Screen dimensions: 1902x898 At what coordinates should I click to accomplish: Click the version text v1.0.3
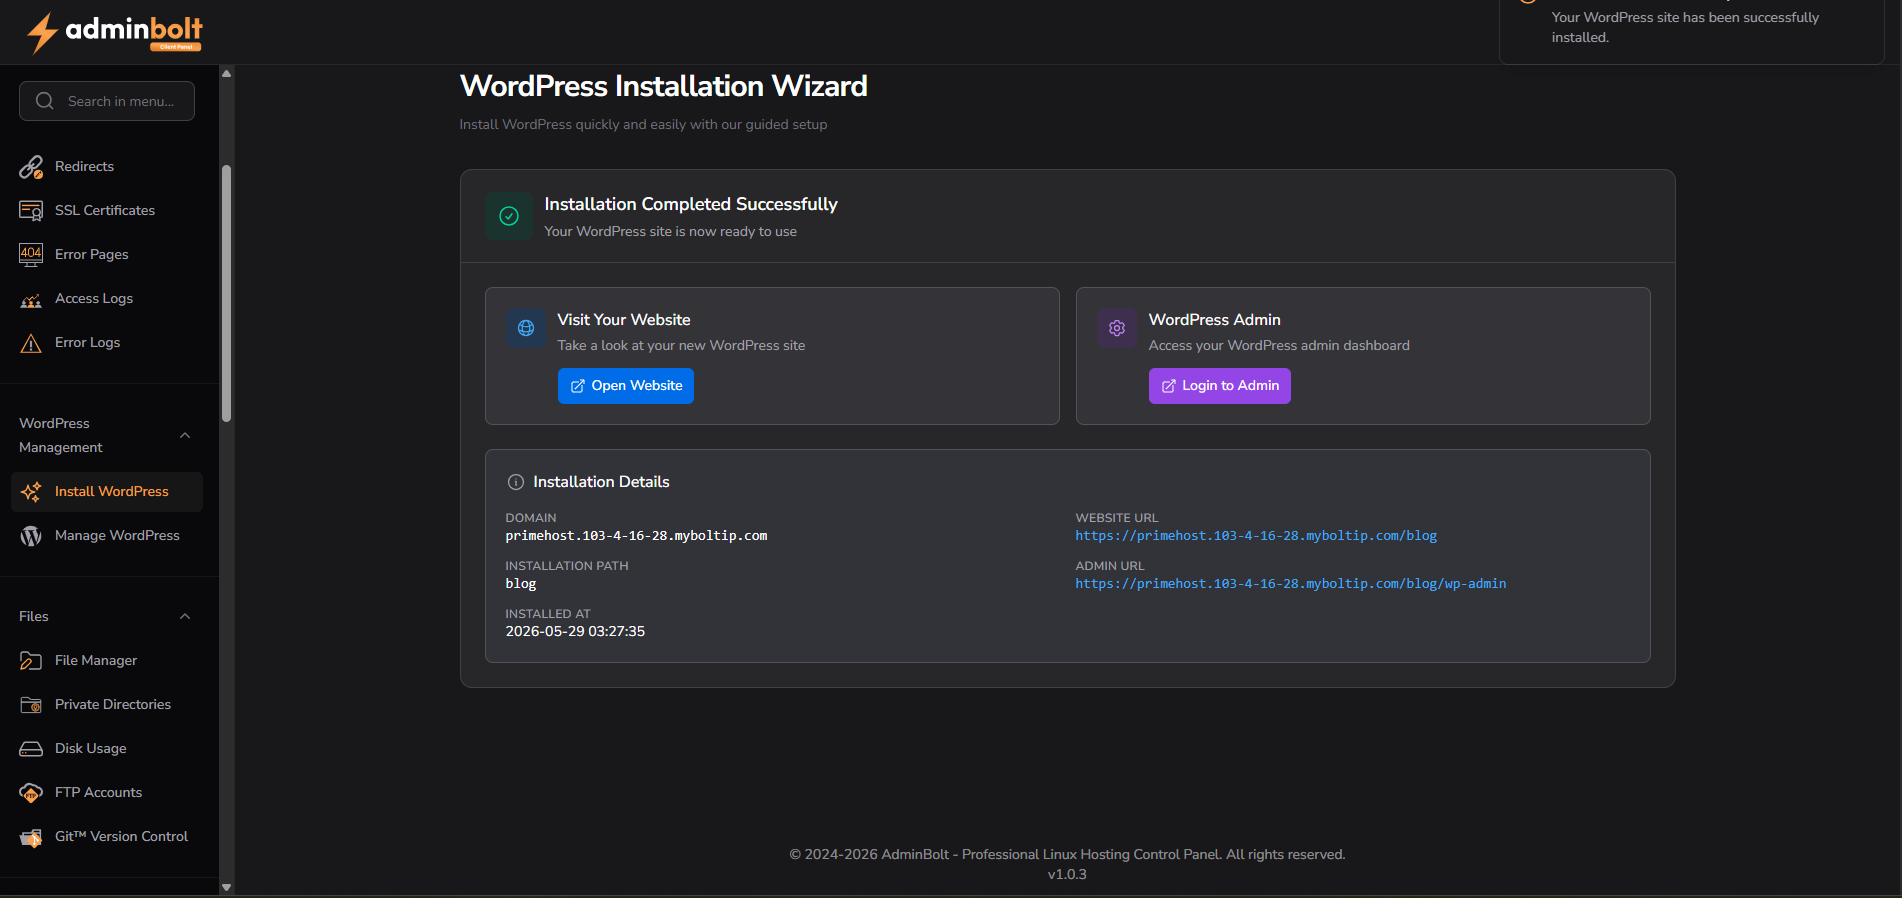(1067, 875)
